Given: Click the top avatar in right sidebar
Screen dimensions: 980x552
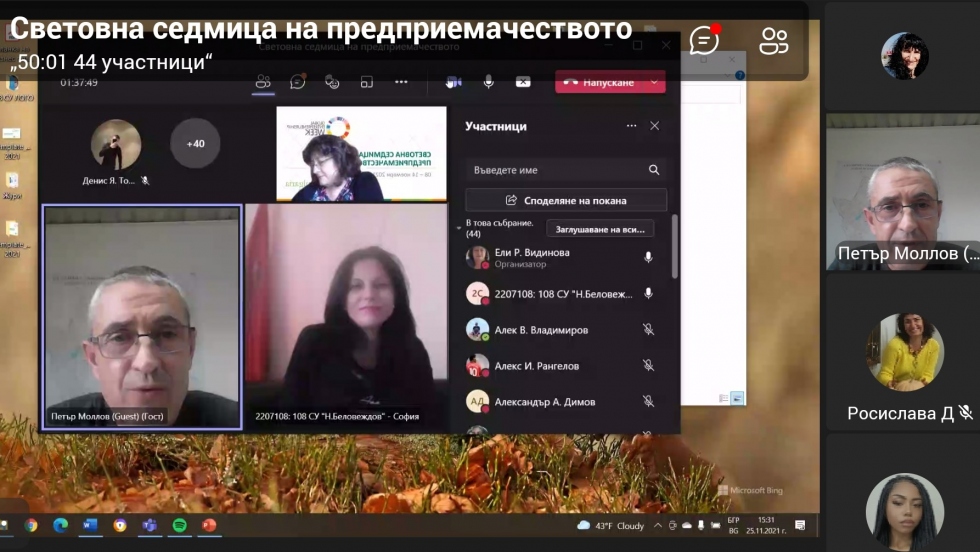Looking at the screenshot, I should pyautogui.click(x=905, y=56).
